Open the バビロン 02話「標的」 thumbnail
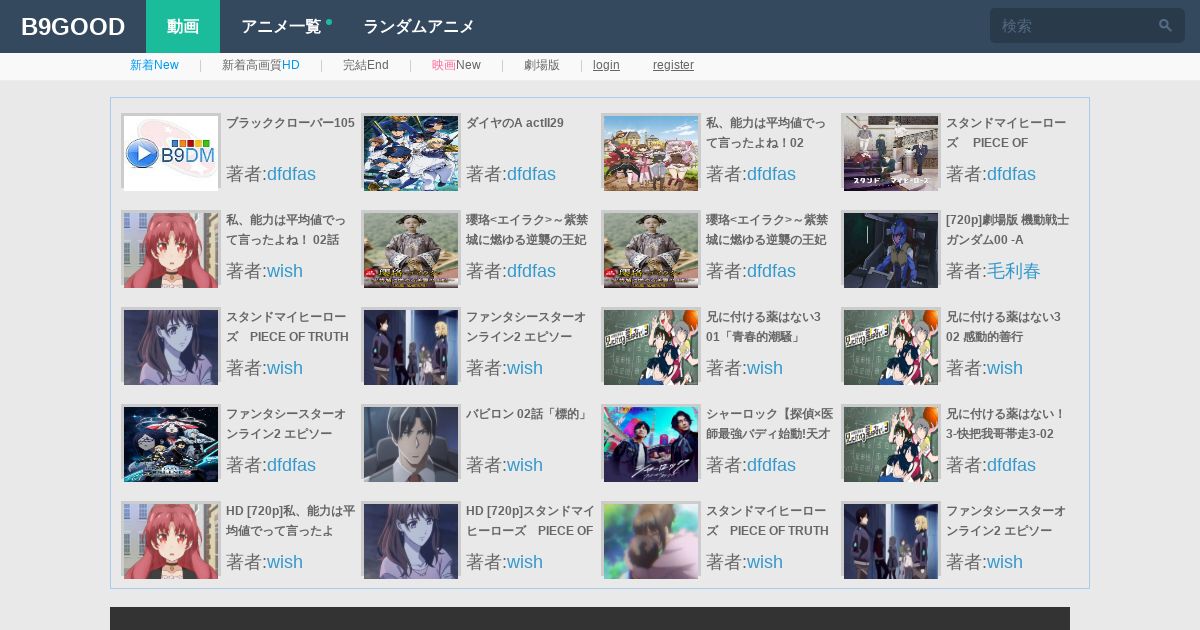Viewport: 1200px width, 630px height. [411, 443]
